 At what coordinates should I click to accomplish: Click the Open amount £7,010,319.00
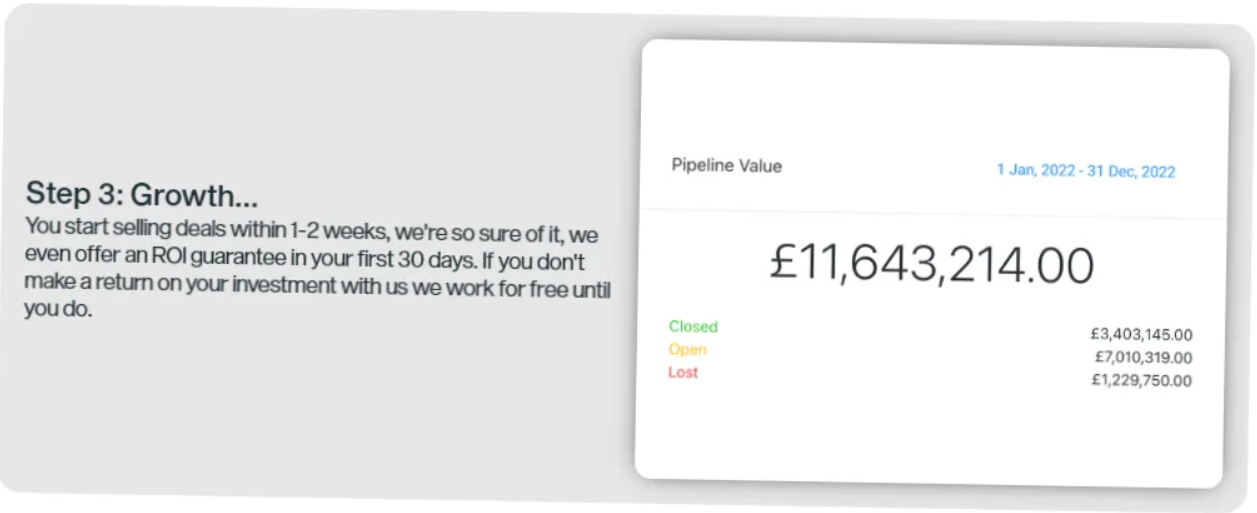pyautogui.click(x=1142, y=358)
